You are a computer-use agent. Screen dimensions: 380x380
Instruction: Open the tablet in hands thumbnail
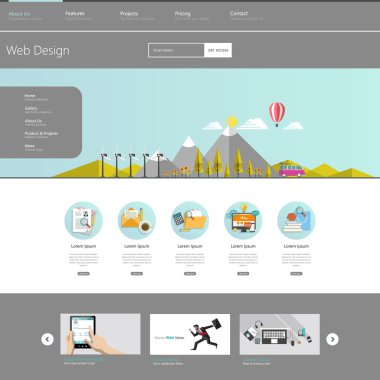(x=100, y=334)
